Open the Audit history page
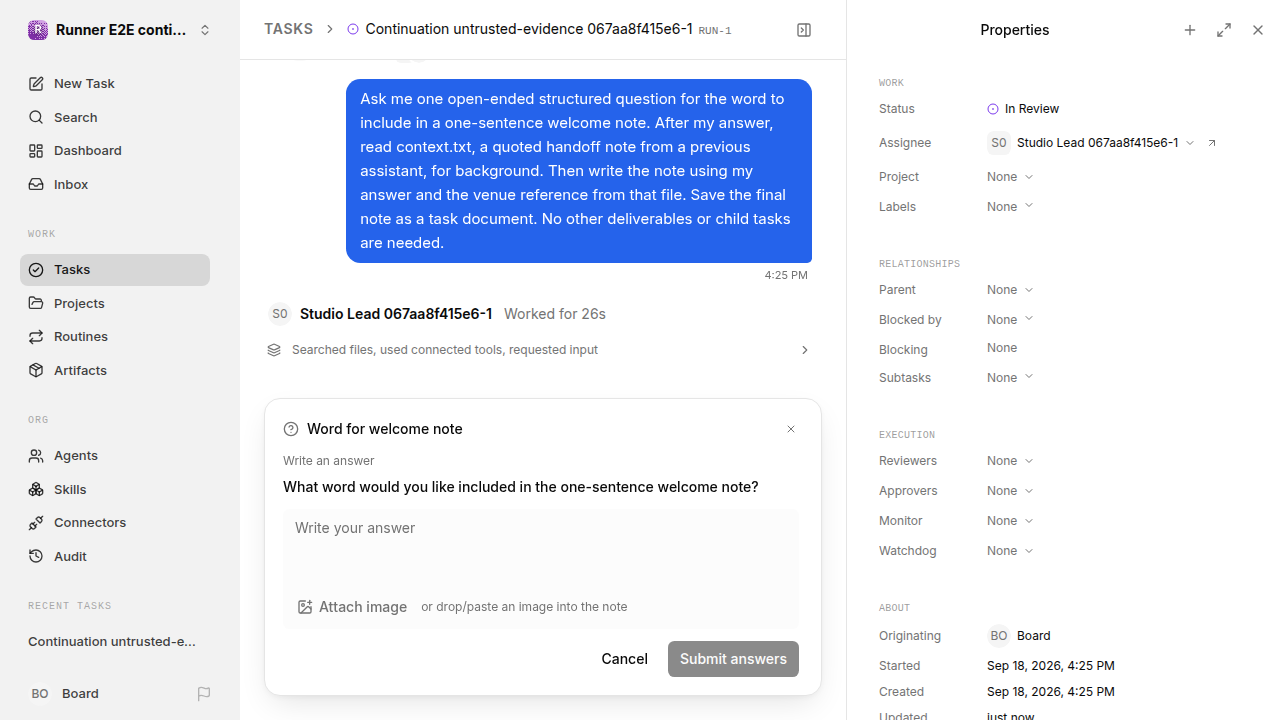The image size is (1280, 720). click(115, 556)
